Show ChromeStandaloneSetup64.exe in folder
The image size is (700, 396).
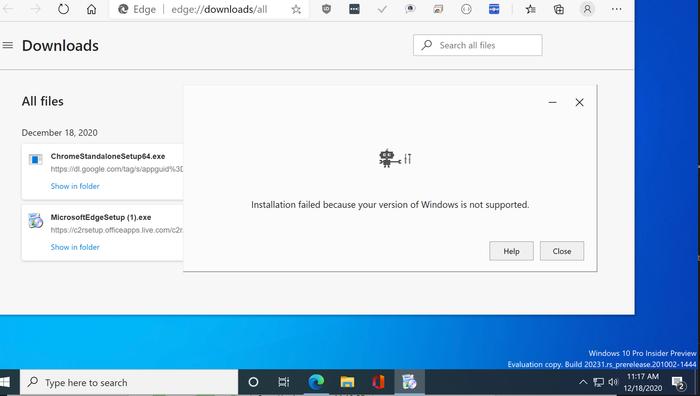click(75, 186)
